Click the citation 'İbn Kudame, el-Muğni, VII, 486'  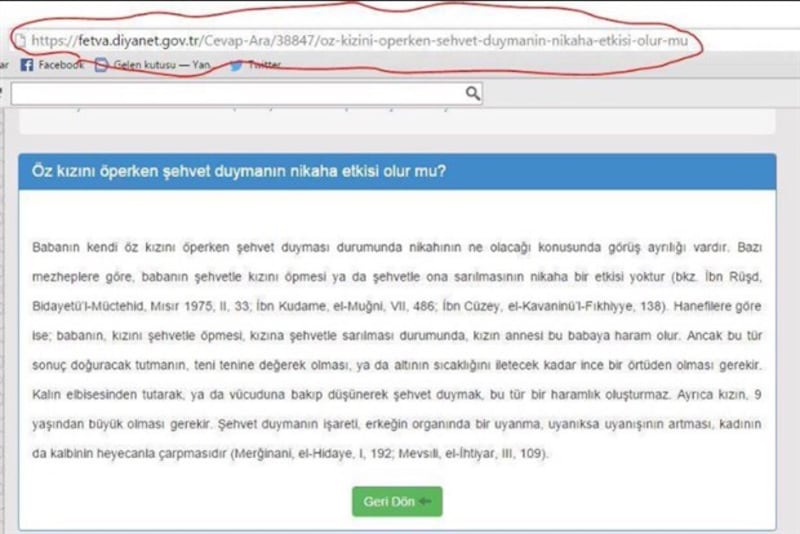point(344,306)
